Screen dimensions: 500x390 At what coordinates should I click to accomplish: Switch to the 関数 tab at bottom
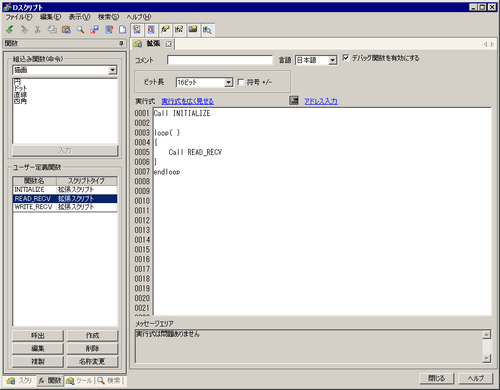(x=50, y=381)
